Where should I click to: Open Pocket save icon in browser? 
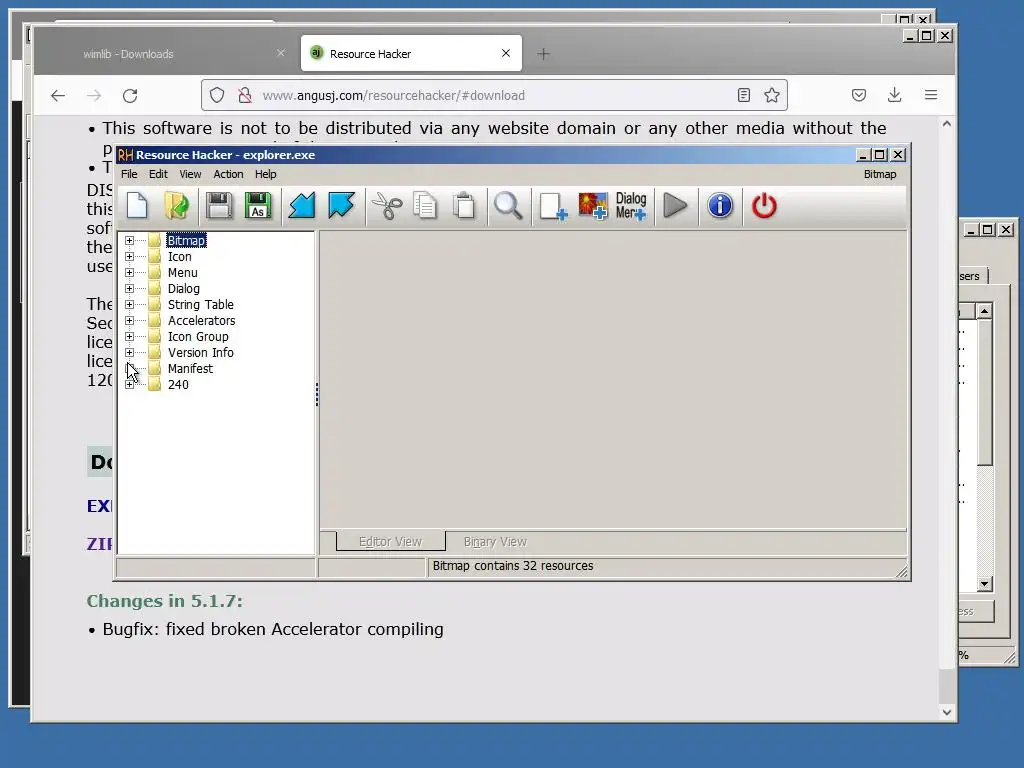pos(859,95)
